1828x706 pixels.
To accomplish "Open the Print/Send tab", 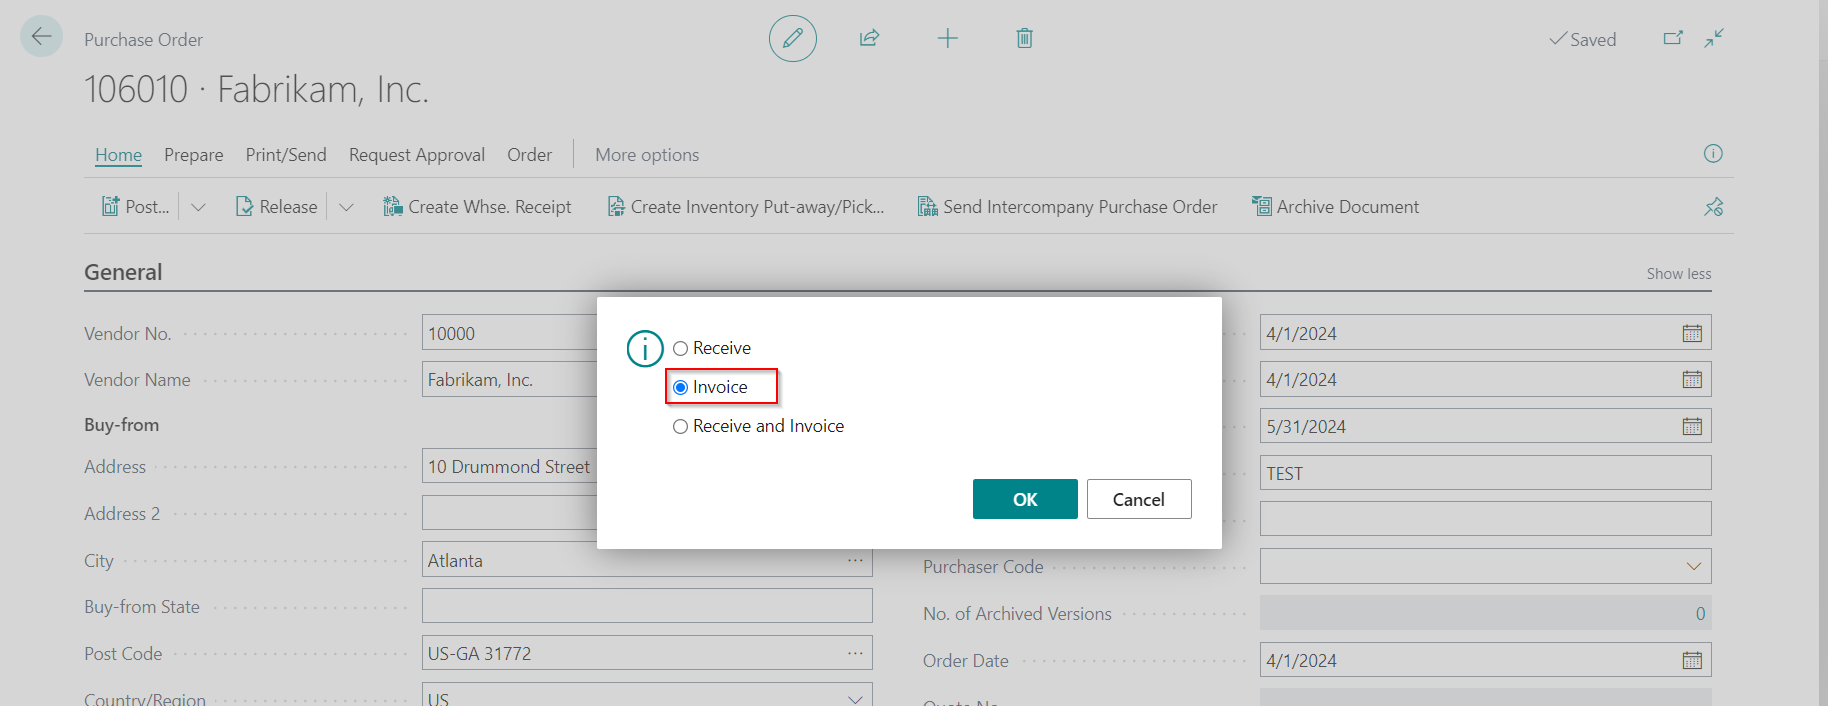I will pos(286,155).
